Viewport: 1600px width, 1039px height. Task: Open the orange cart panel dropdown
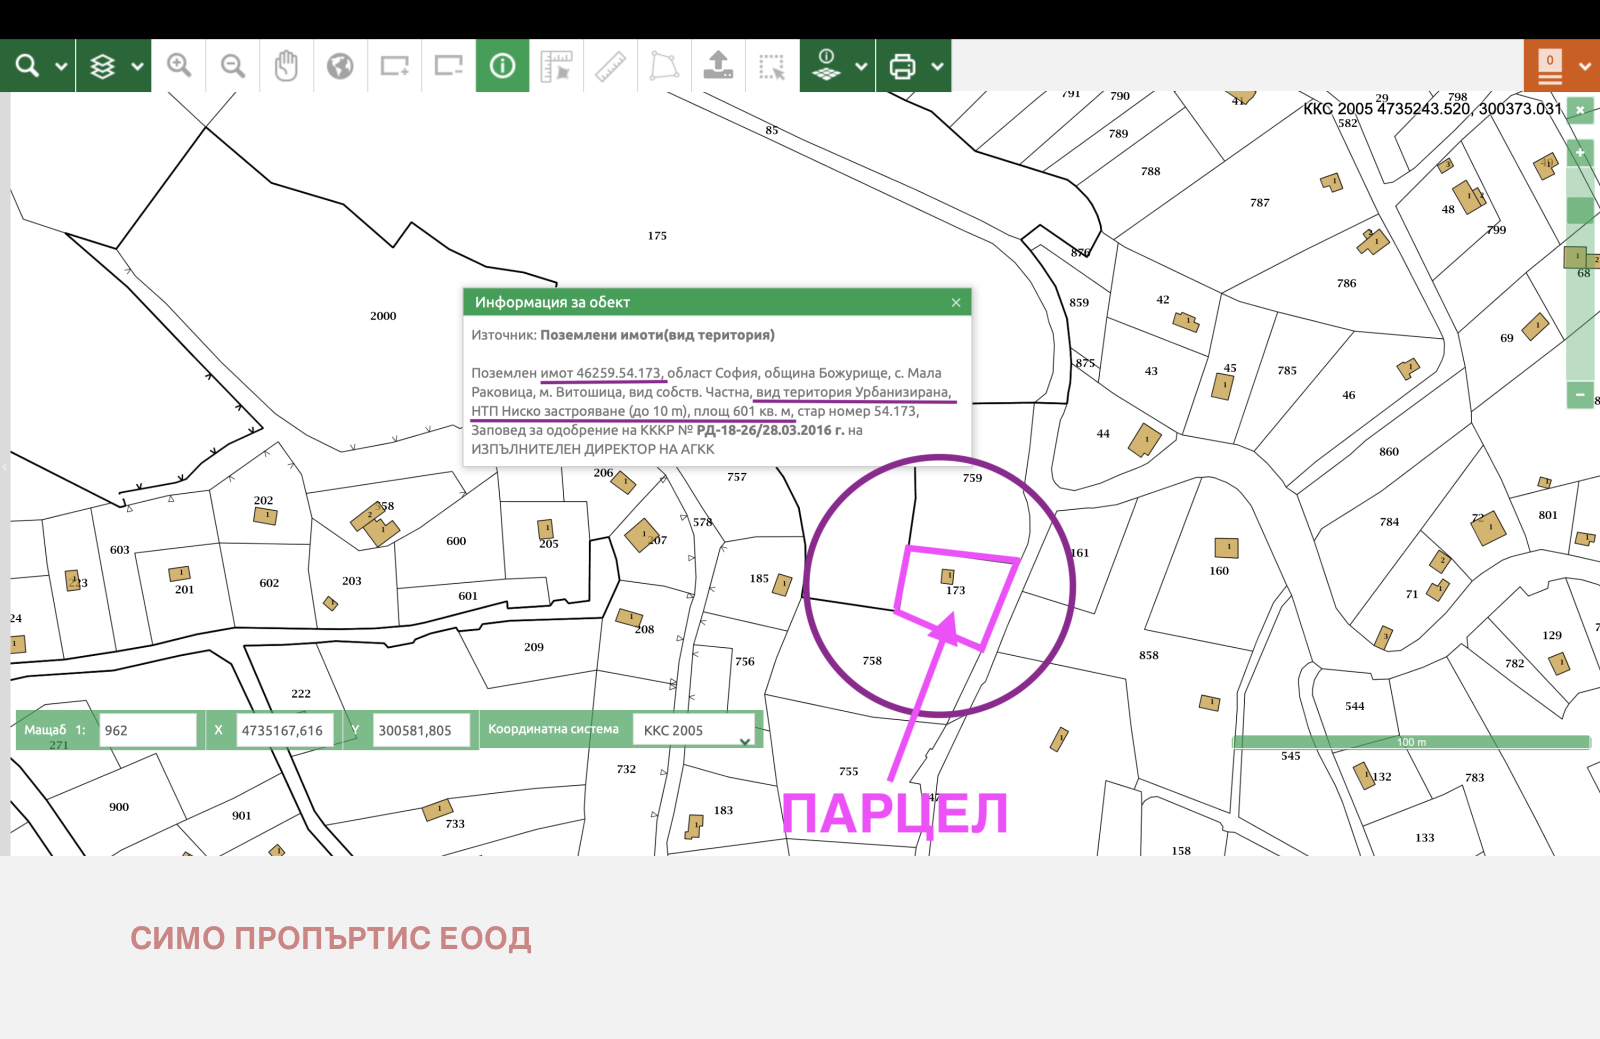[x=1585, y=65]
